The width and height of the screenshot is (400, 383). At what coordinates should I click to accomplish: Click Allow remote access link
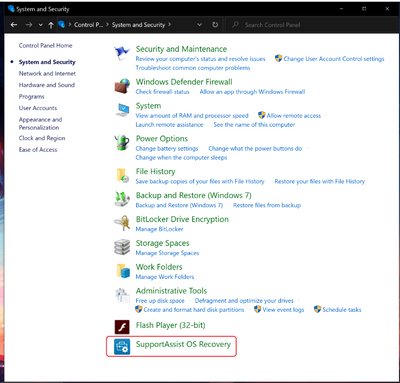pos(293,116)
